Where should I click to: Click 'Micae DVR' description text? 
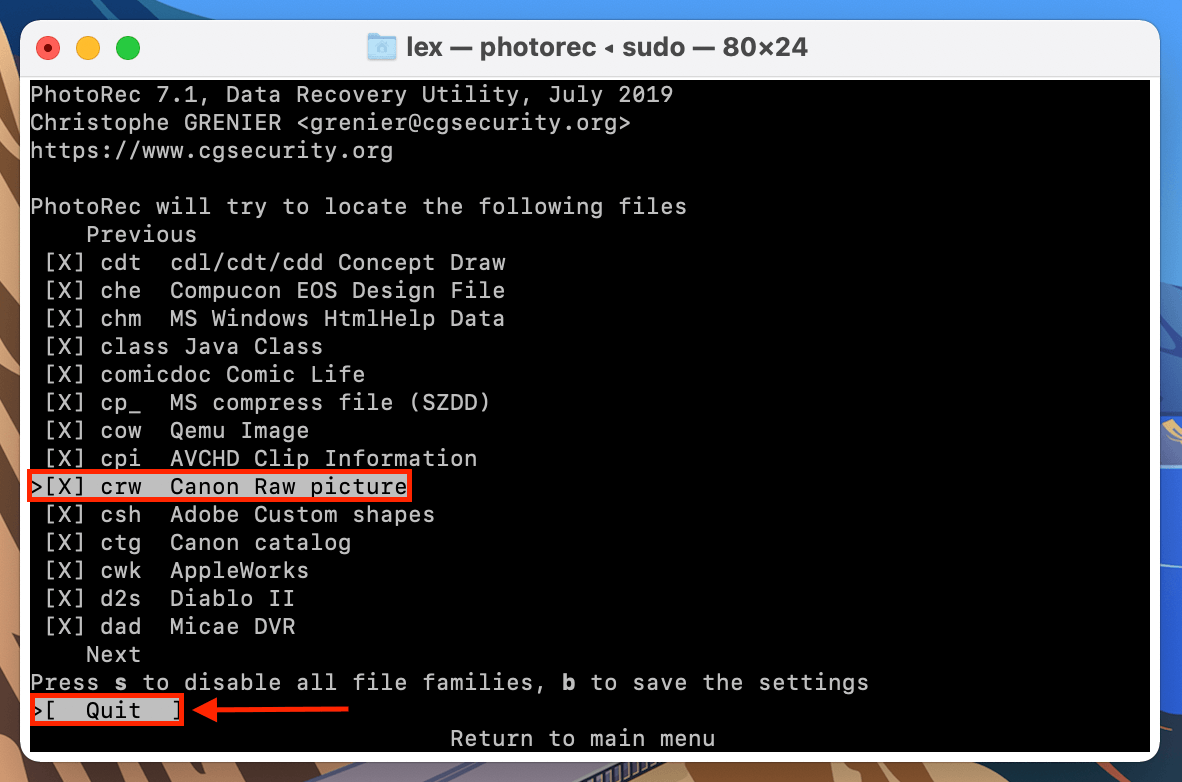[x=233, y=626]
